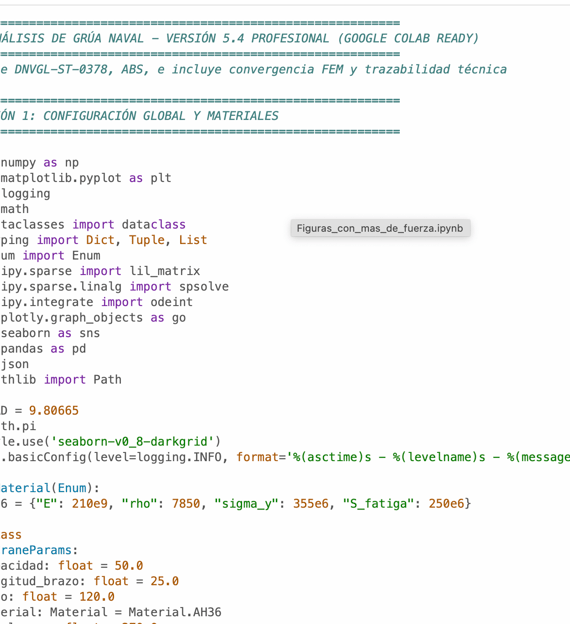Image resolution: width=570 pixels, height=624 pixels.
Task: Click the float value 50.0
Action: pos(129,566)
